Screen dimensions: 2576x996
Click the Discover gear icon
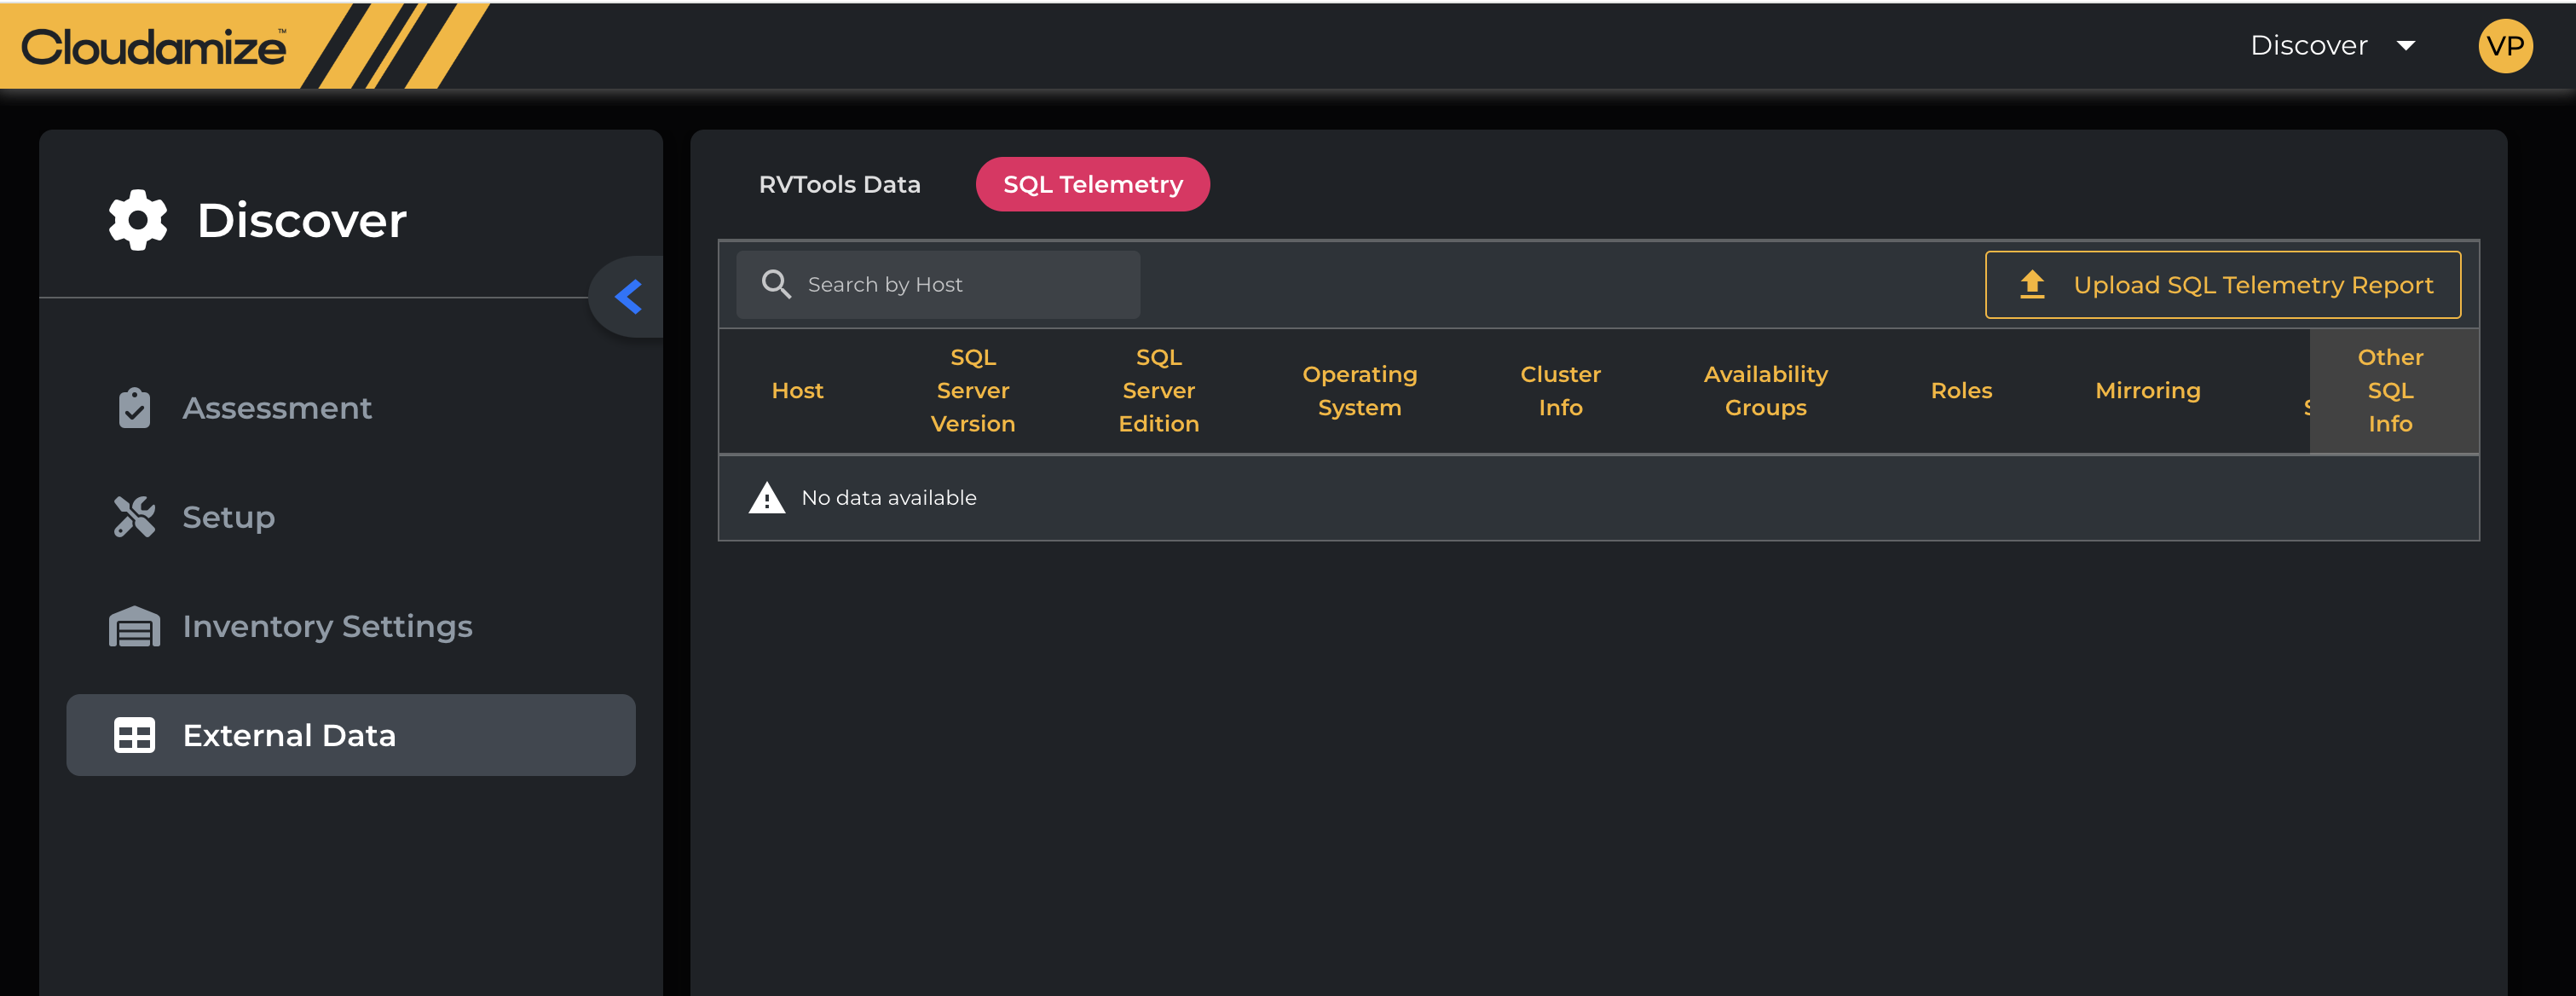(x=137, y=220)
